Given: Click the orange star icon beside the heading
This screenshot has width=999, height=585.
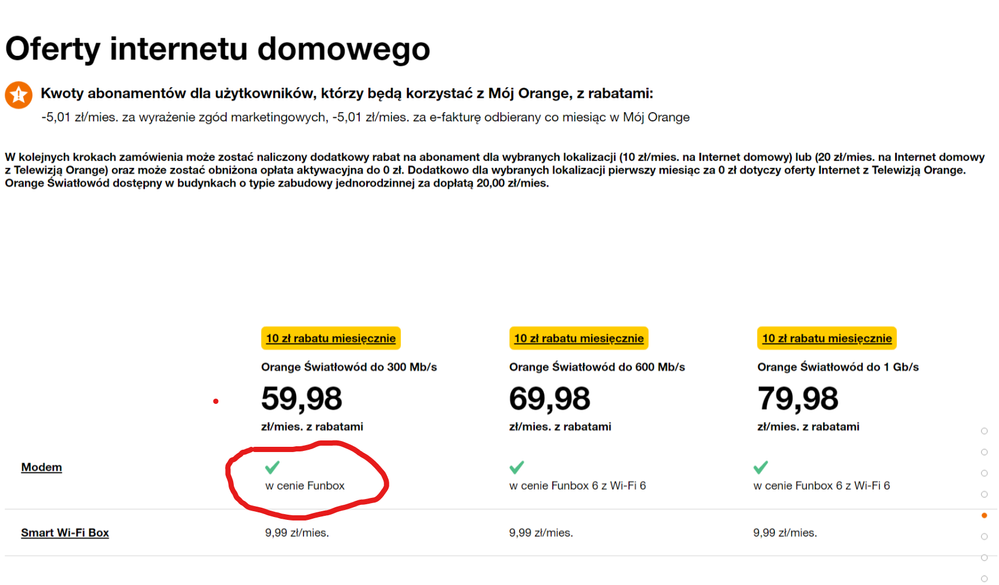Looking at the screenshot, I should click(18, 95).
